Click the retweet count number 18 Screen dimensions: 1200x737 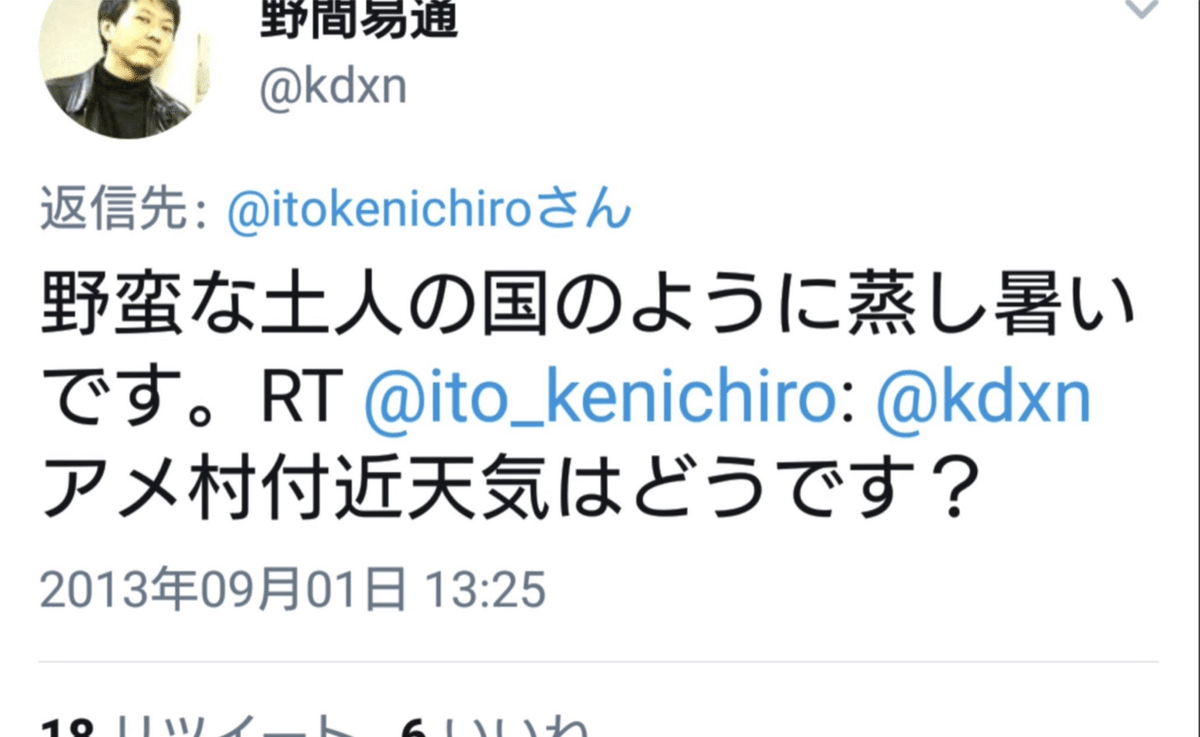click(x=68, y=727)
